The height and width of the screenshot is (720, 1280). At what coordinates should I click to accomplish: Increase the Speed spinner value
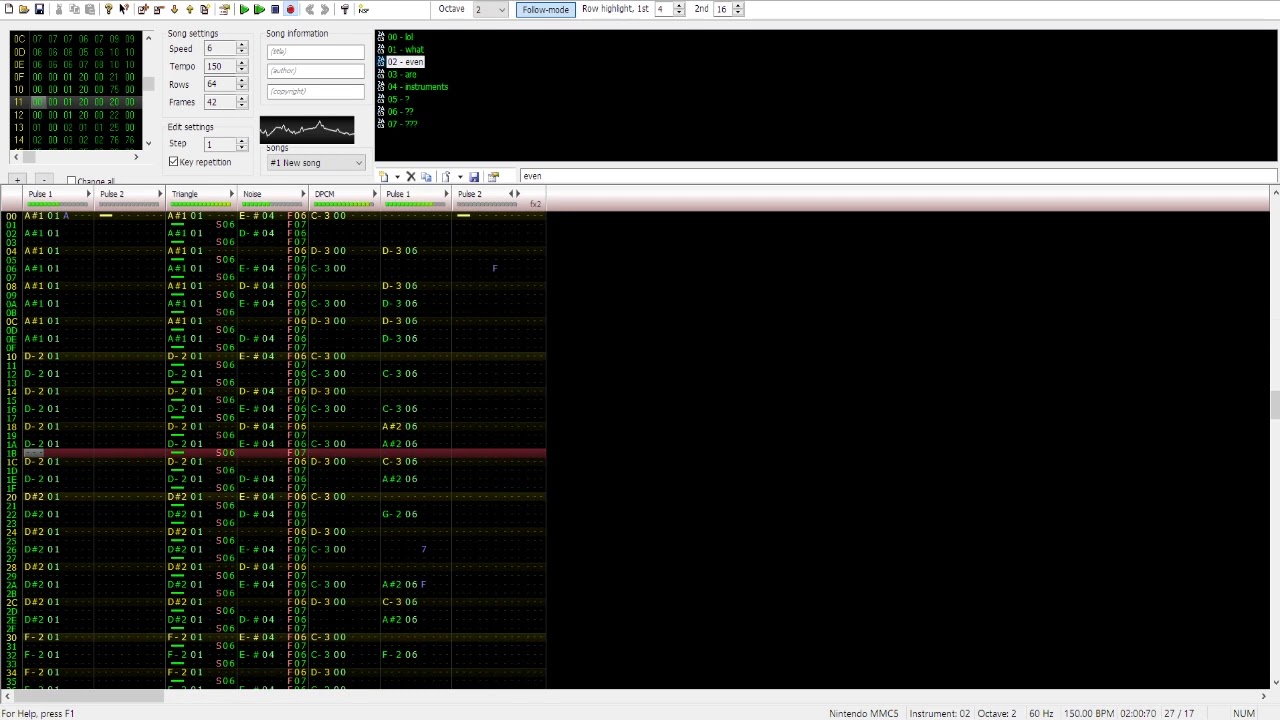point(241,45)
